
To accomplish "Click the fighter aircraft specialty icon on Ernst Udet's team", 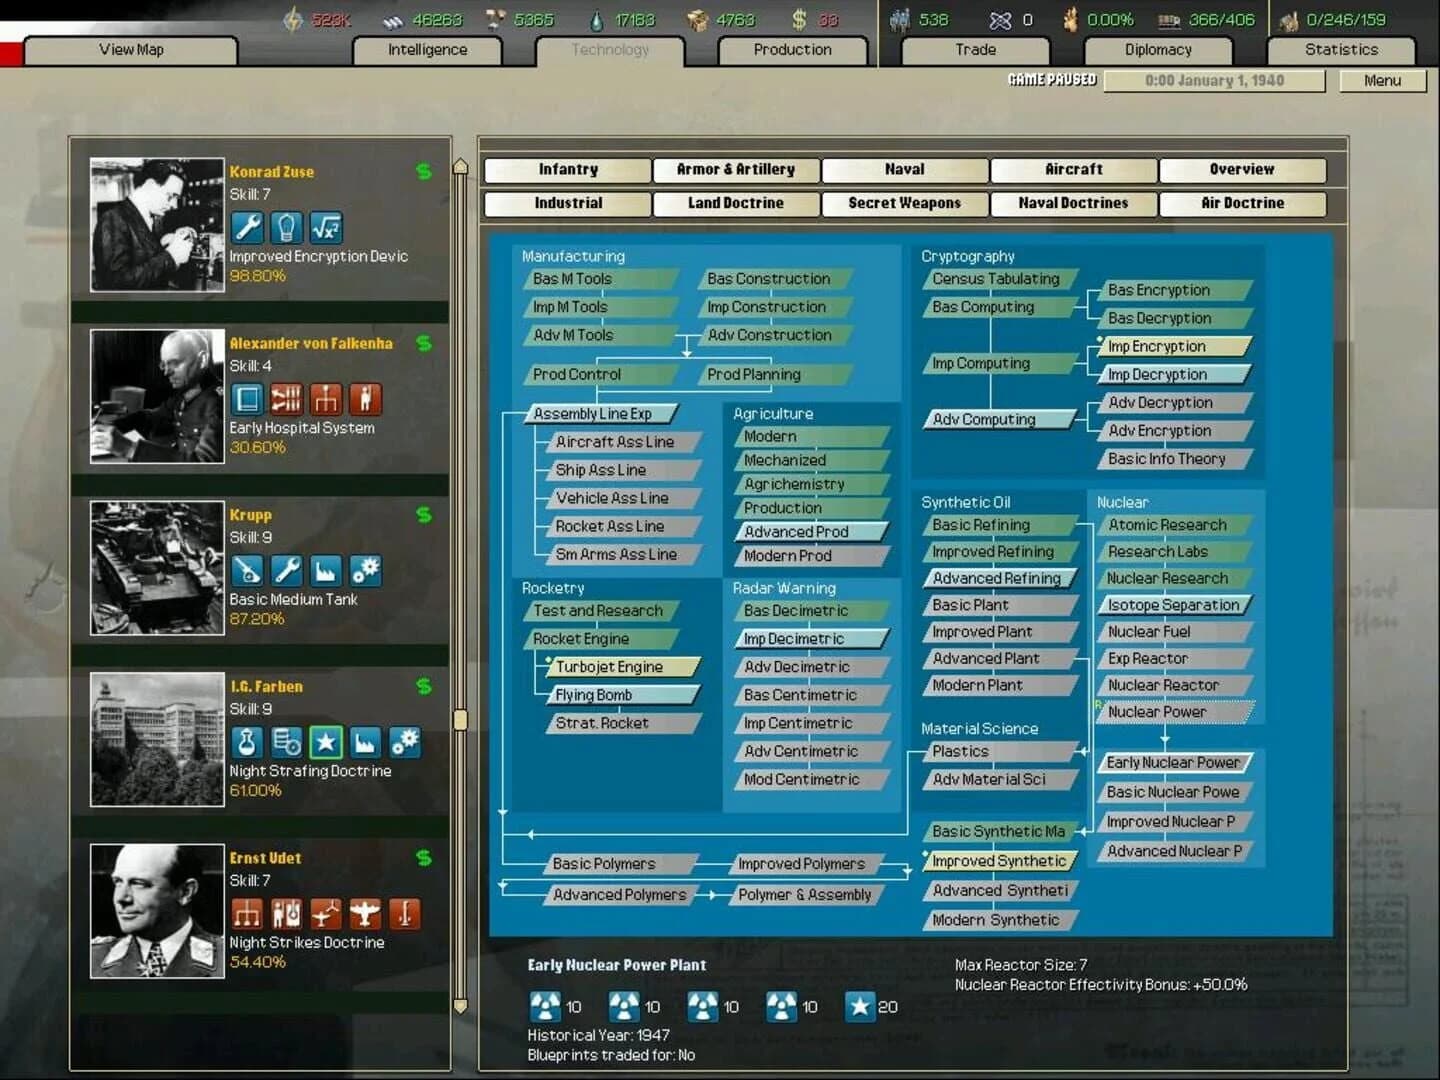I will [x=326, y=913].
